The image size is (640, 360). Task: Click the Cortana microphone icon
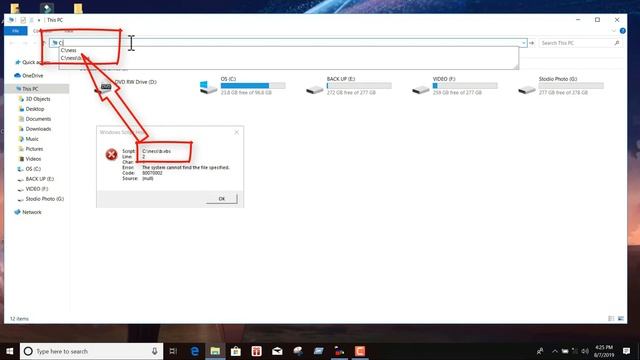pos(155,351)
